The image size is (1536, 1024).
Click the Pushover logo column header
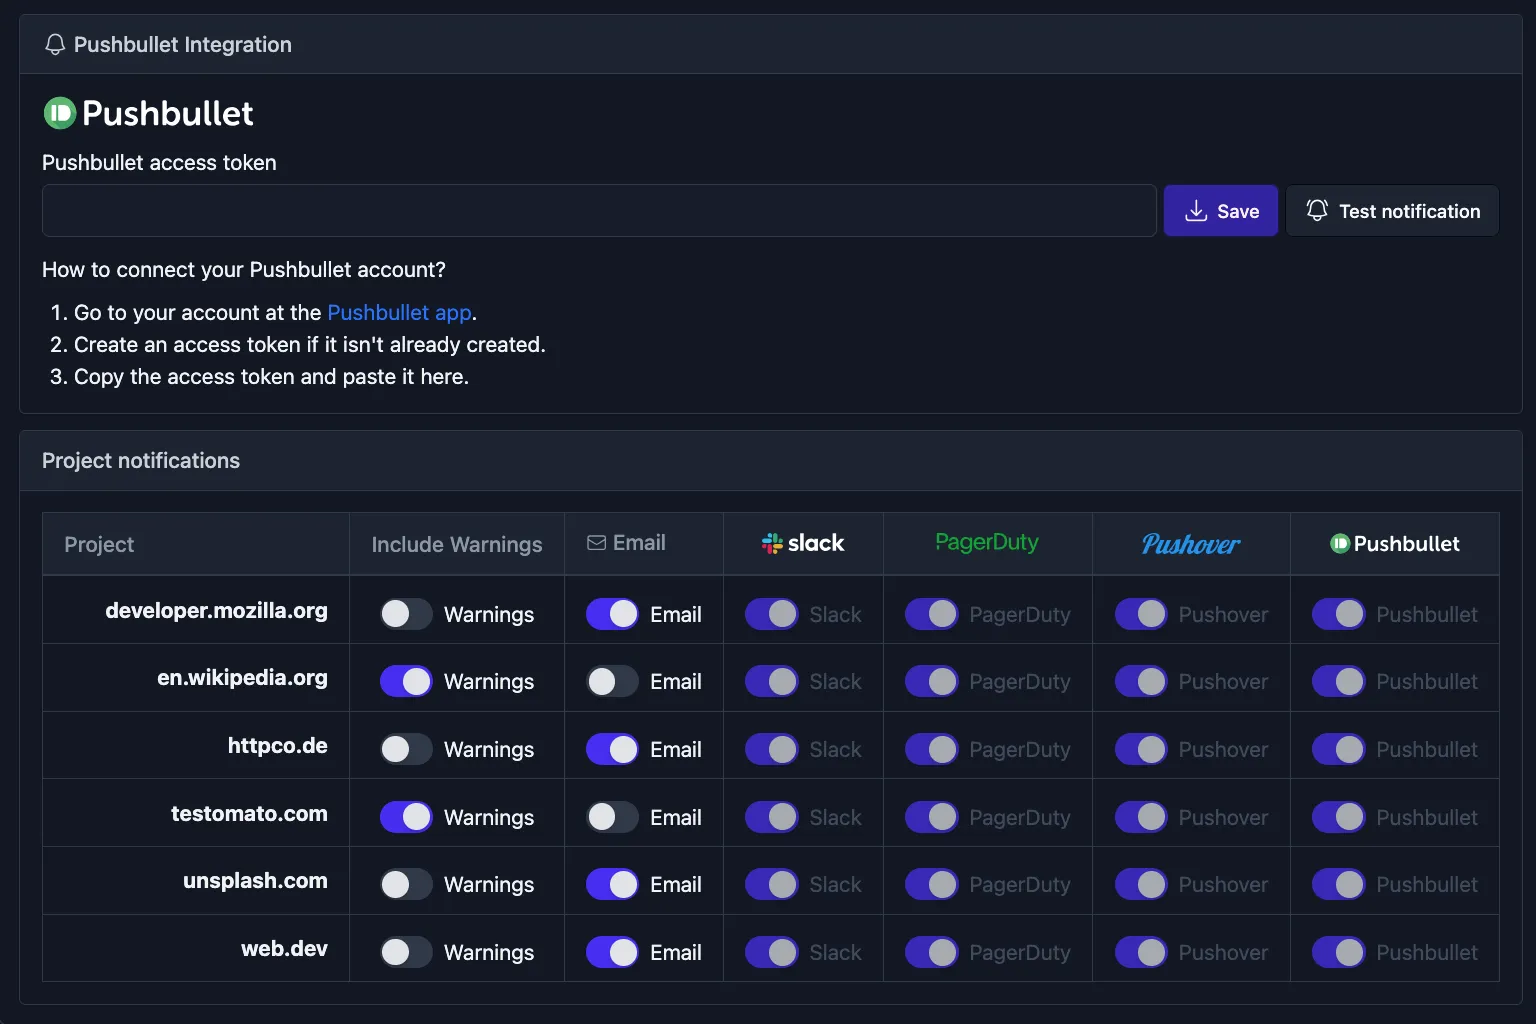tap(1190, 544)
